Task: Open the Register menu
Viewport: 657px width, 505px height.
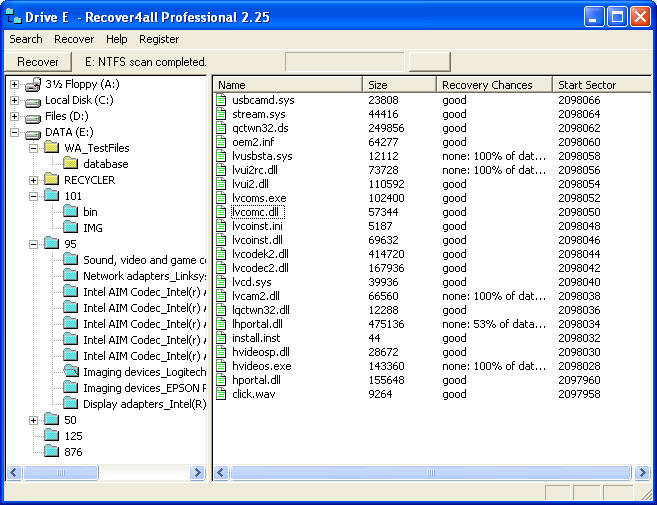Action: tap(159, 39)
